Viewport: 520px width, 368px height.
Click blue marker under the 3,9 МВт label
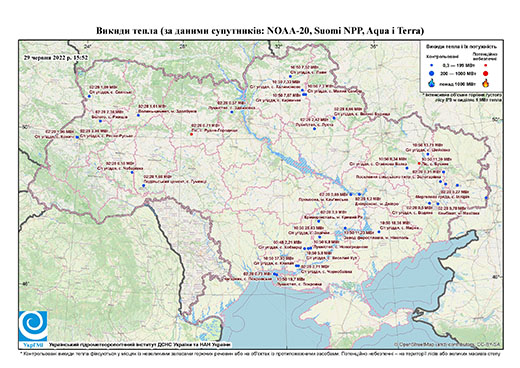click(x=318, y=221)
